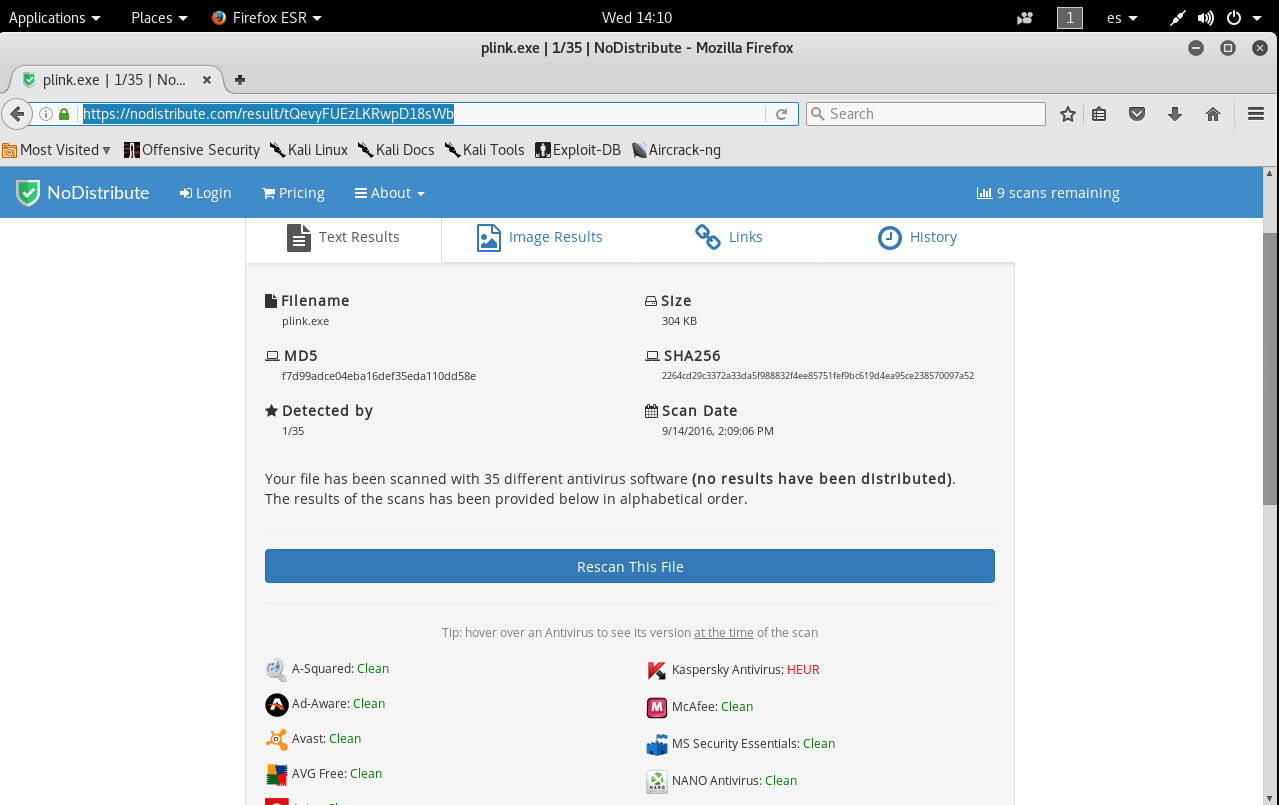Switch to workspace 1 indicator
The height and width of the screenshot is (805, 1279).
(x=1070, y=18)
